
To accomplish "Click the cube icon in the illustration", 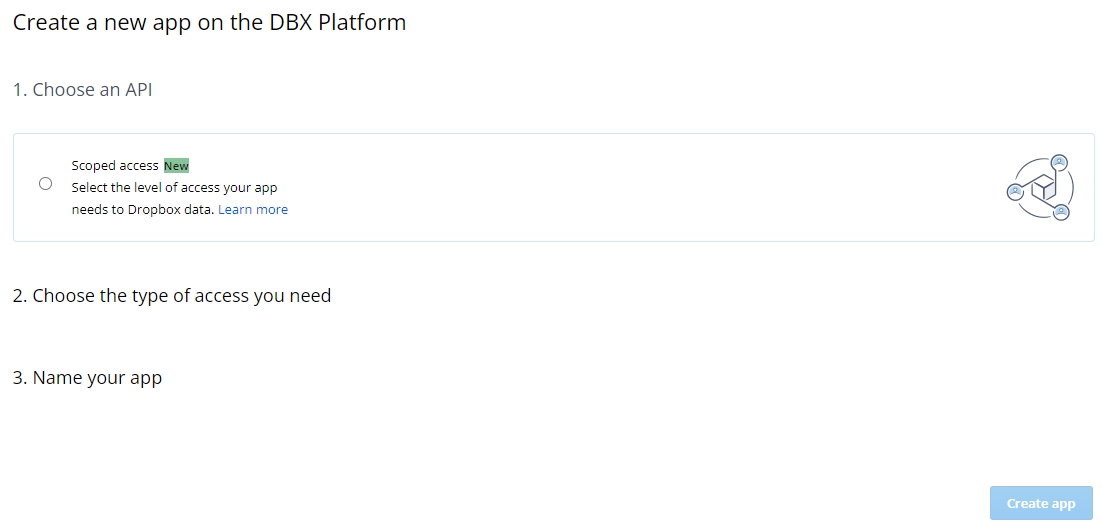I will coord(1043,186).
